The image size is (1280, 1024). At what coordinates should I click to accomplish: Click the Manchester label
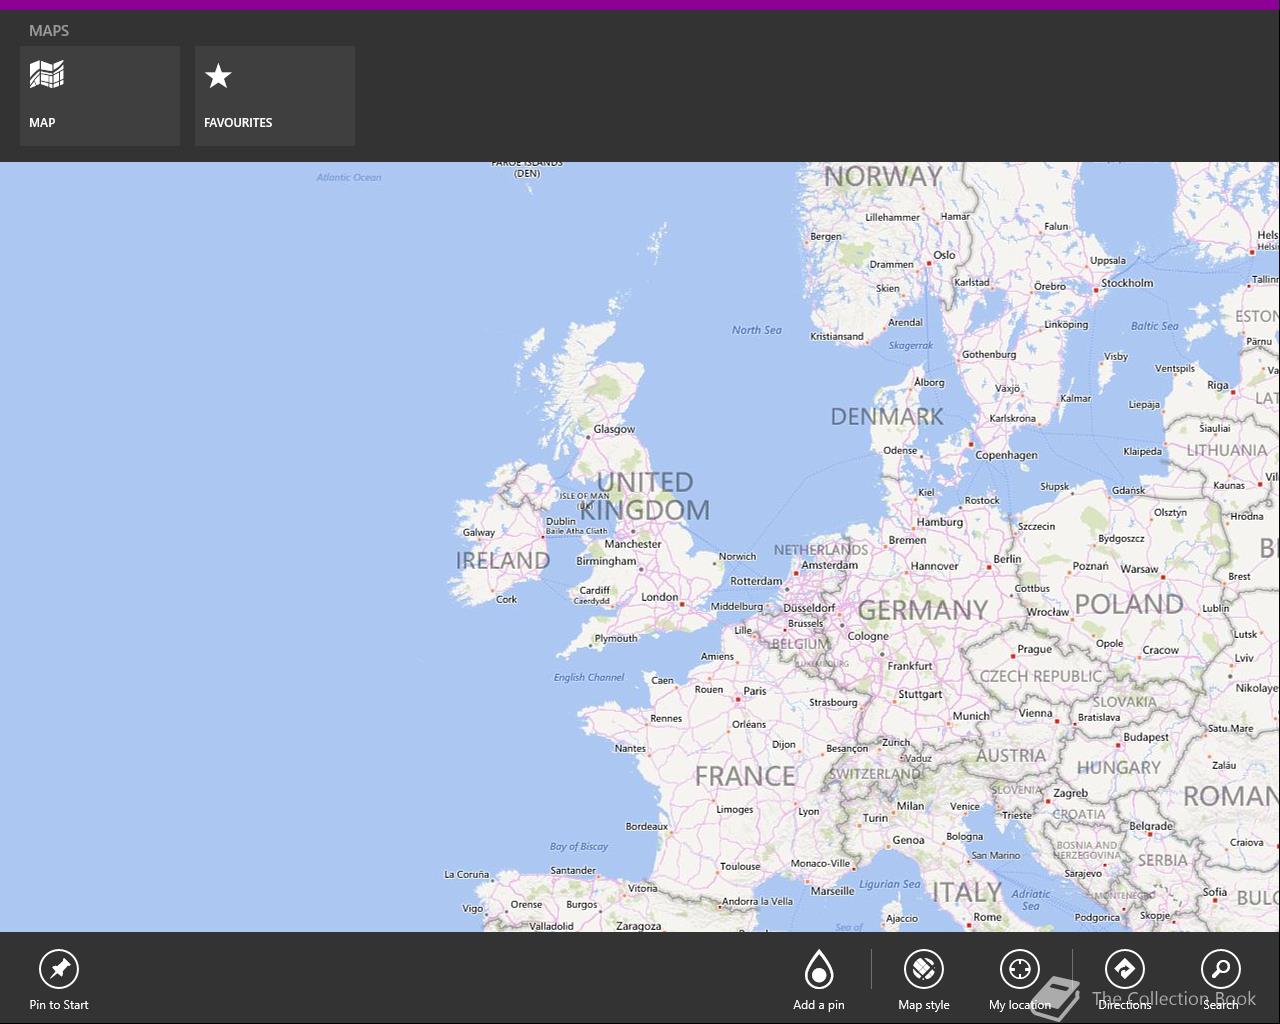coord(633,544)
